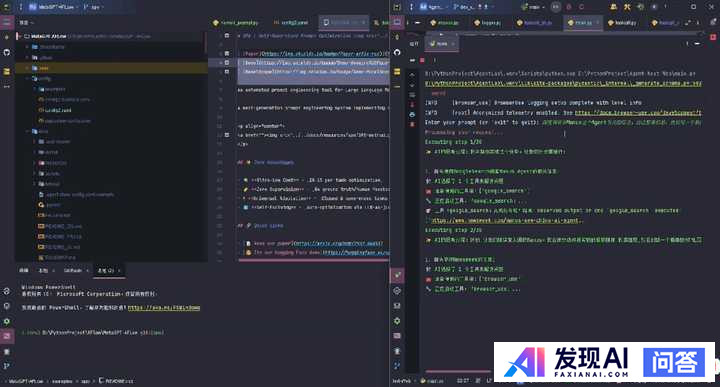Open the aka.ms PowerShell link in terminal
Screen dimensions: 720x387
click(x=164, y=308)
